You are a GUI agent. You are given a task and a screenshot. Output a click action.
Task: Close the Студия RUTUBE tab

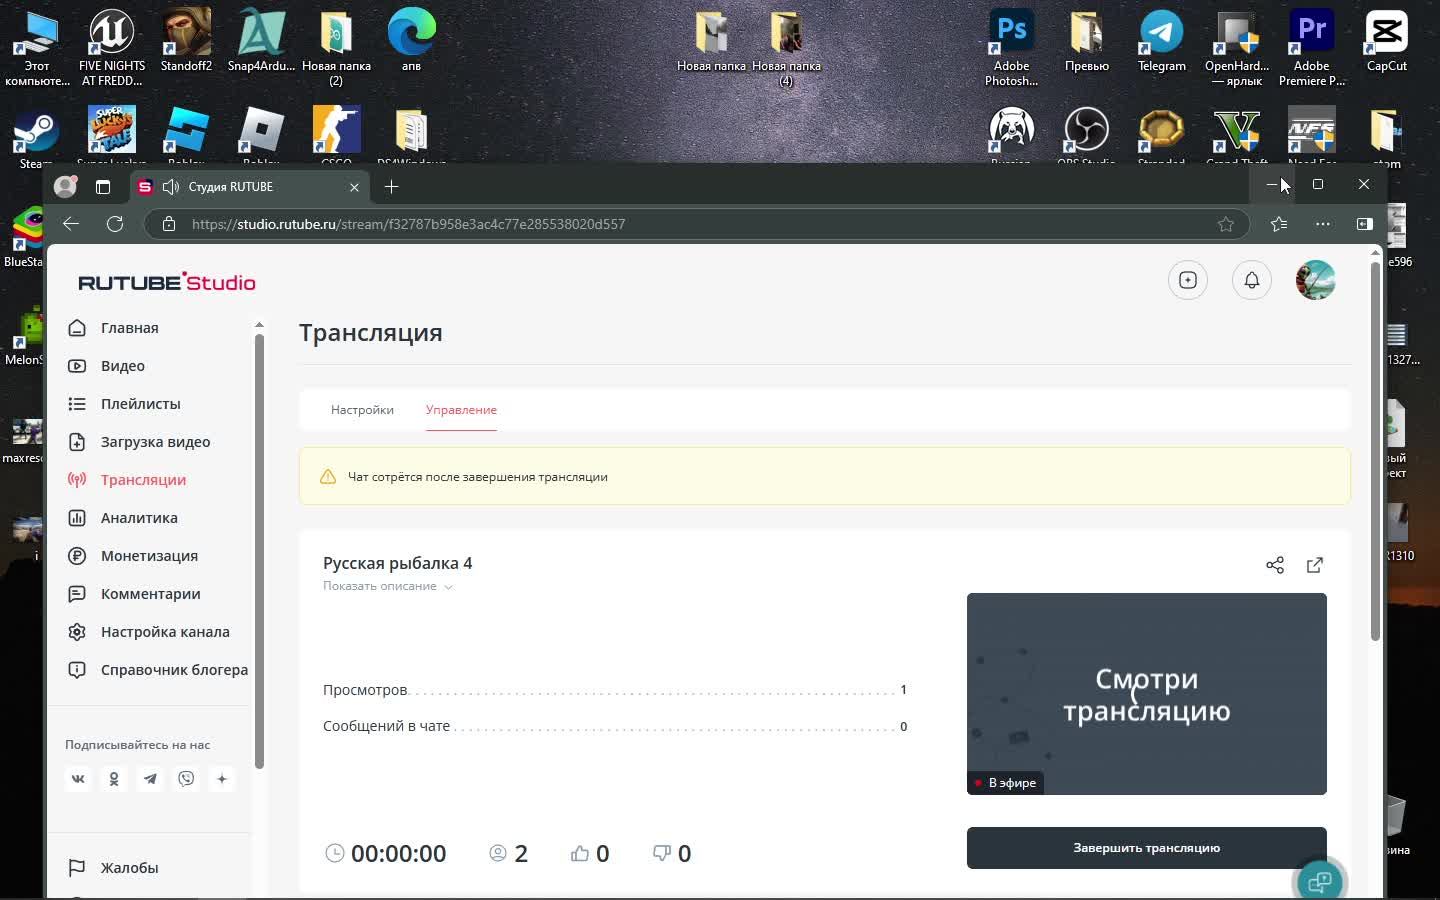tap(354, 187)
